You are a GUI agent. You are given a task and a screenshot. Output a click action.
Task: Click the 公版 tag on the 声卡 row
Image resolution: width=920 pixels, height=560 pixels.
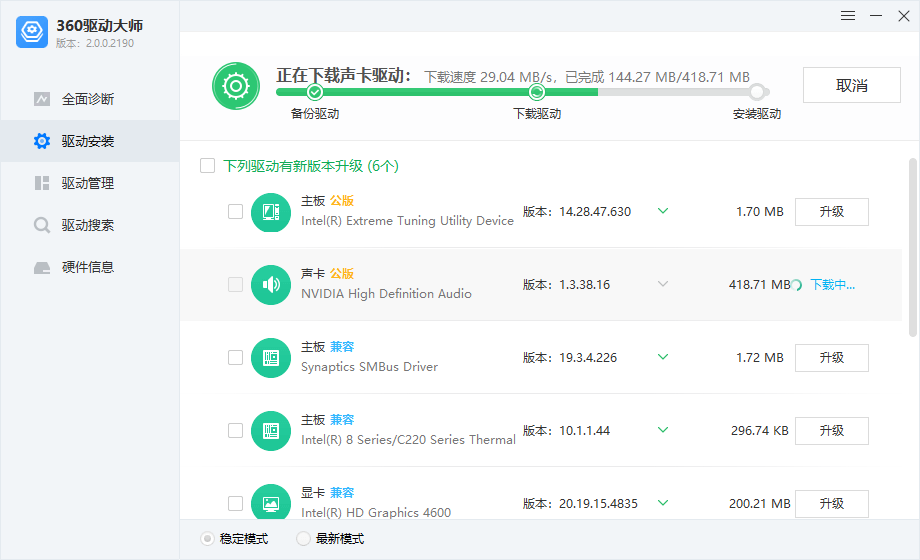click(x=341, y=274)
